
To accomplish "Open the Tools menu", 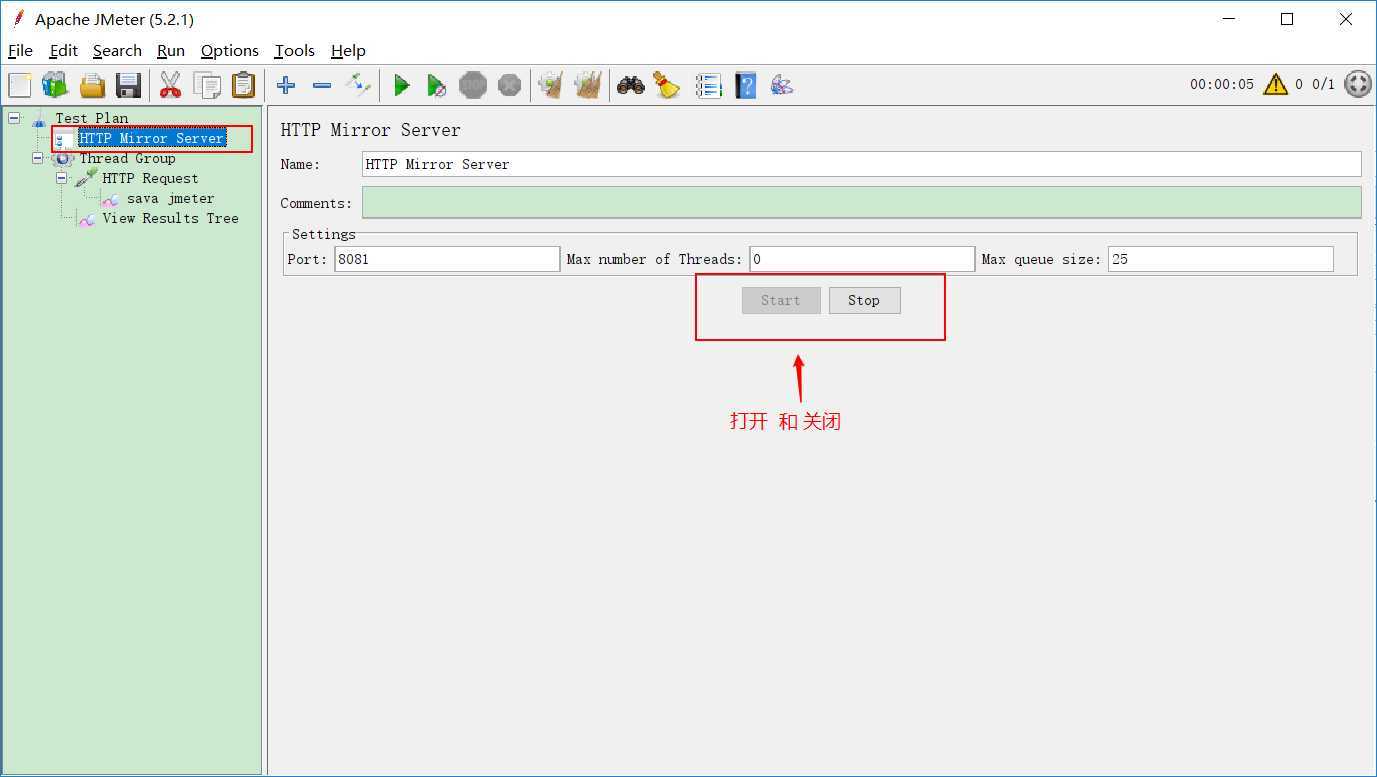I will [294, 50].
